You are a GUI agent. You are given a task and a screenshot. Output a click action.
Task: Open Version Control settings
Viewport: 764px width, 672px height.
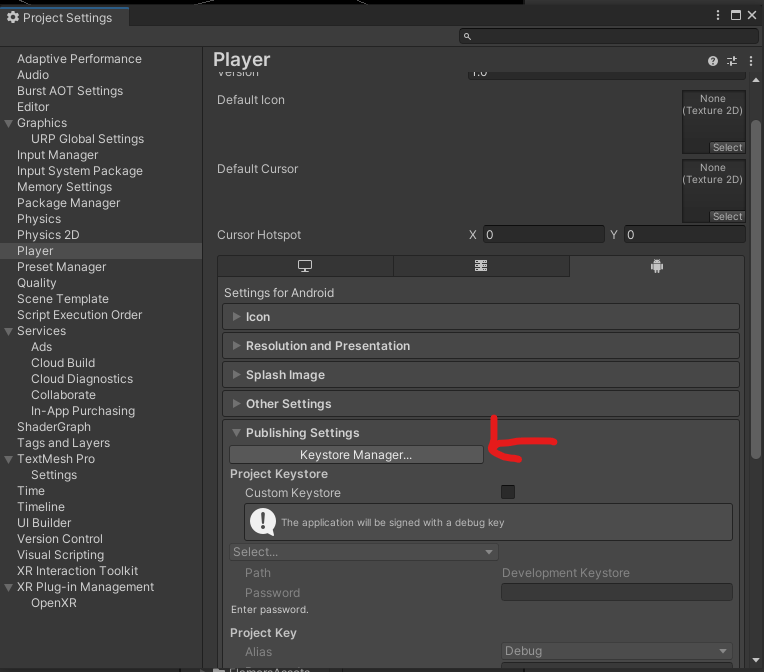tap(60, 539)
